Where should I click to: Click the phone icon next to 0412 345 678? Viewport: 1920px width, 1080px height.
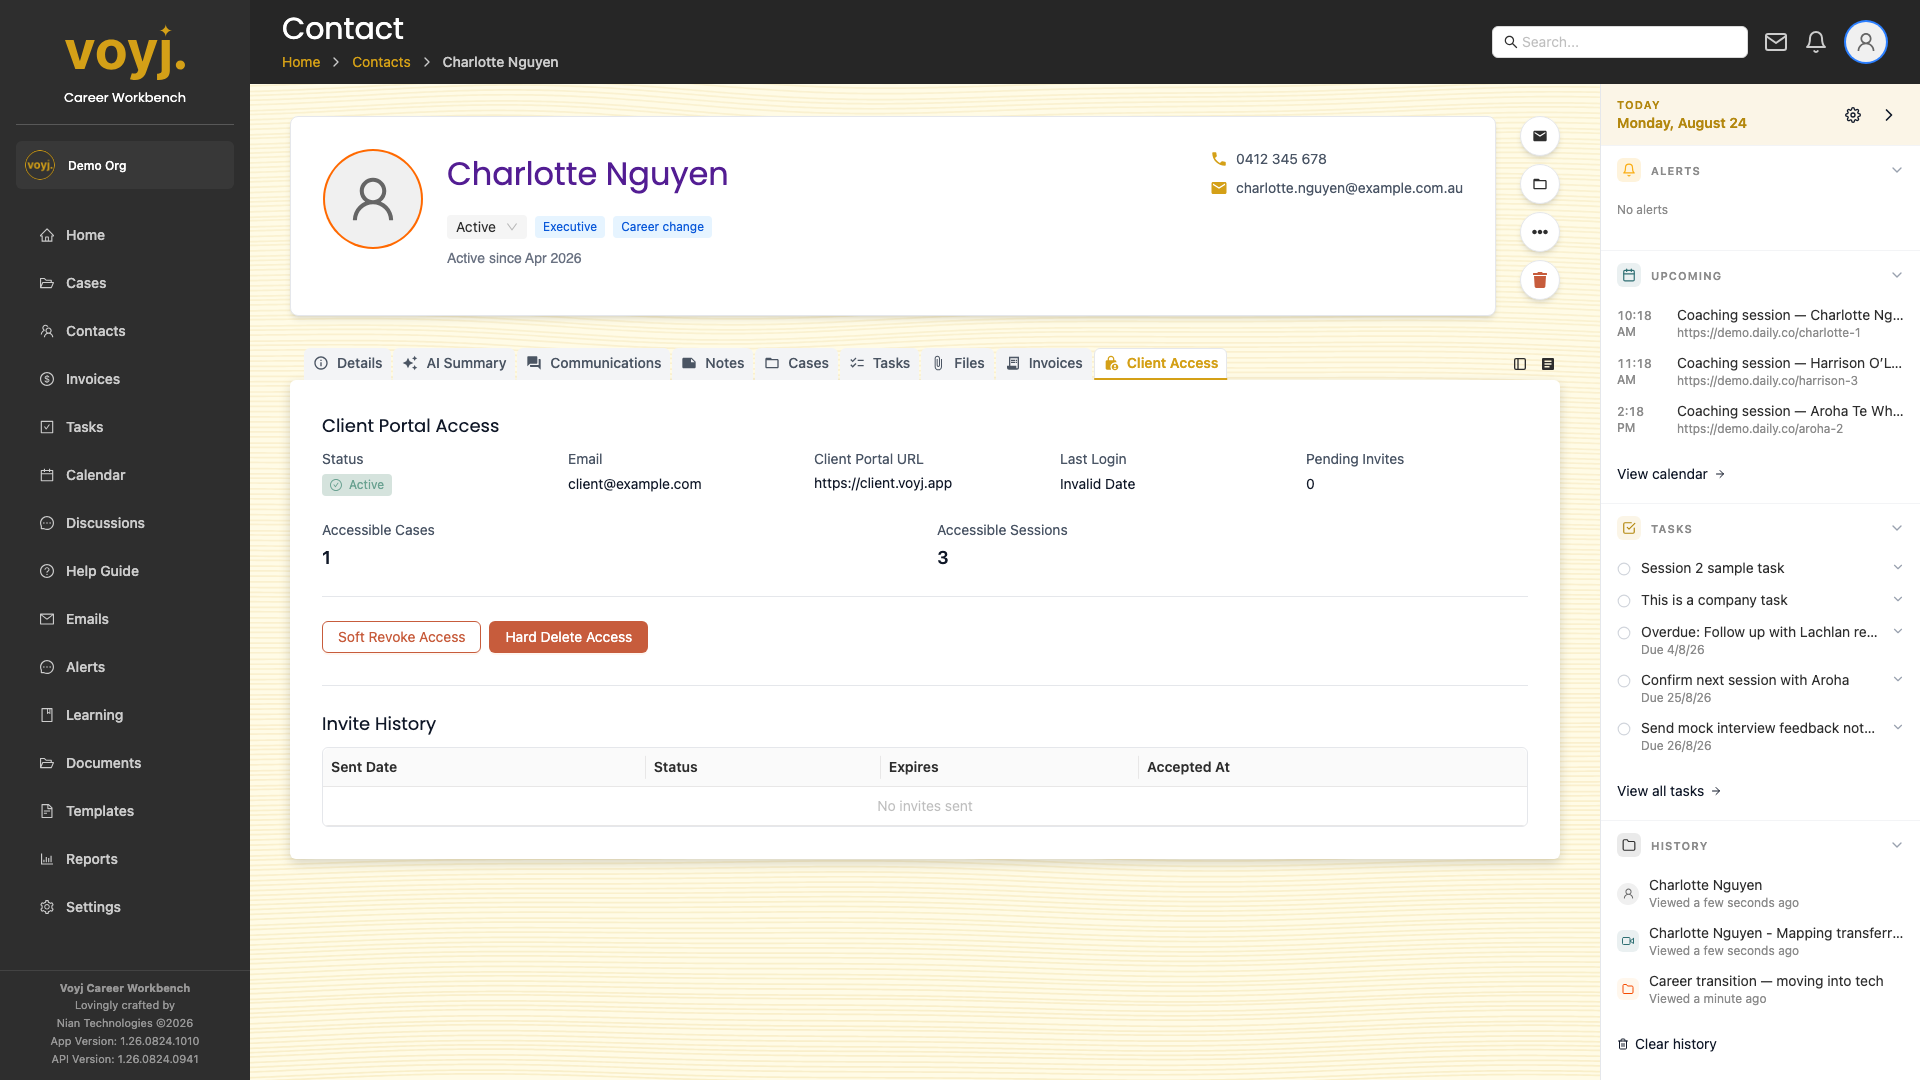(x=1218, y=159)
